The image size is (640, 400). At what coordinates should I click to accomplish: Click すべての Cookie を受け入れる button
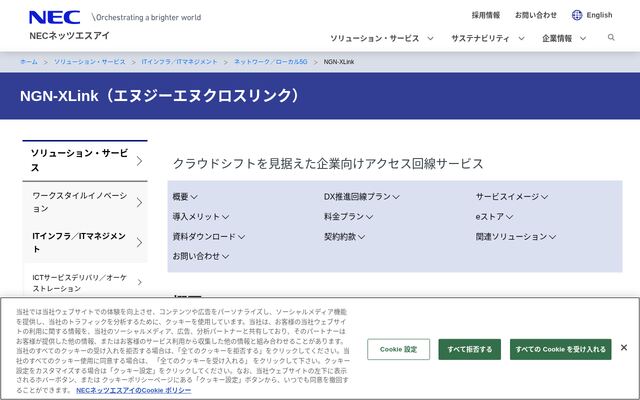point(561,349)
